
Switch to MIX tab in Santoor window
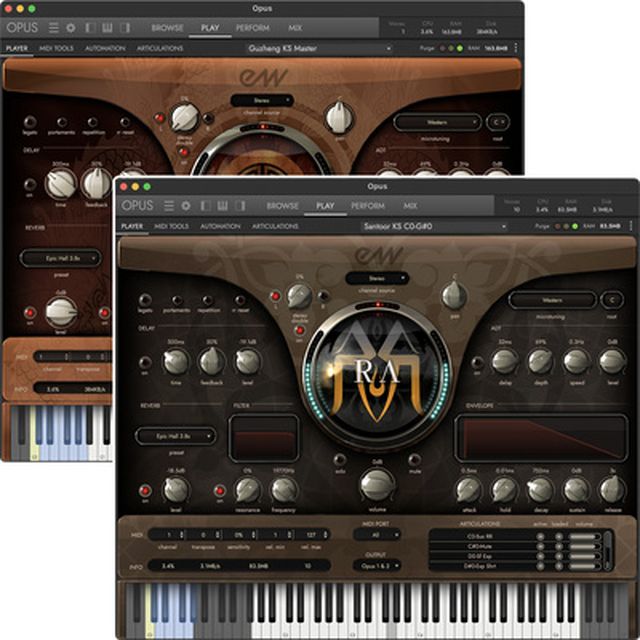pos(410,206)
